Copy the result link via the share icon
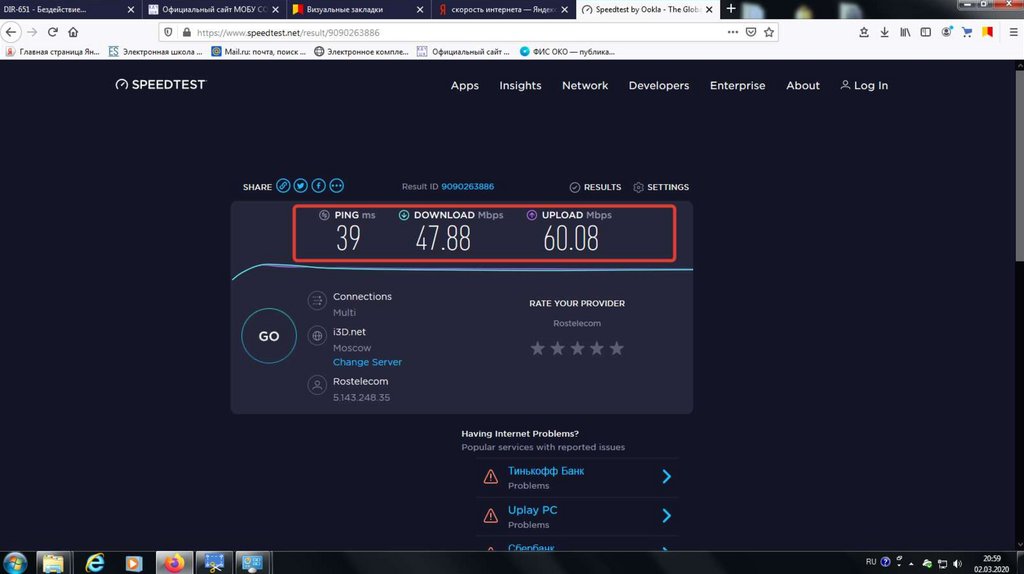The height and width of the screenshot is (574, 1024). (x=283, y=186)
